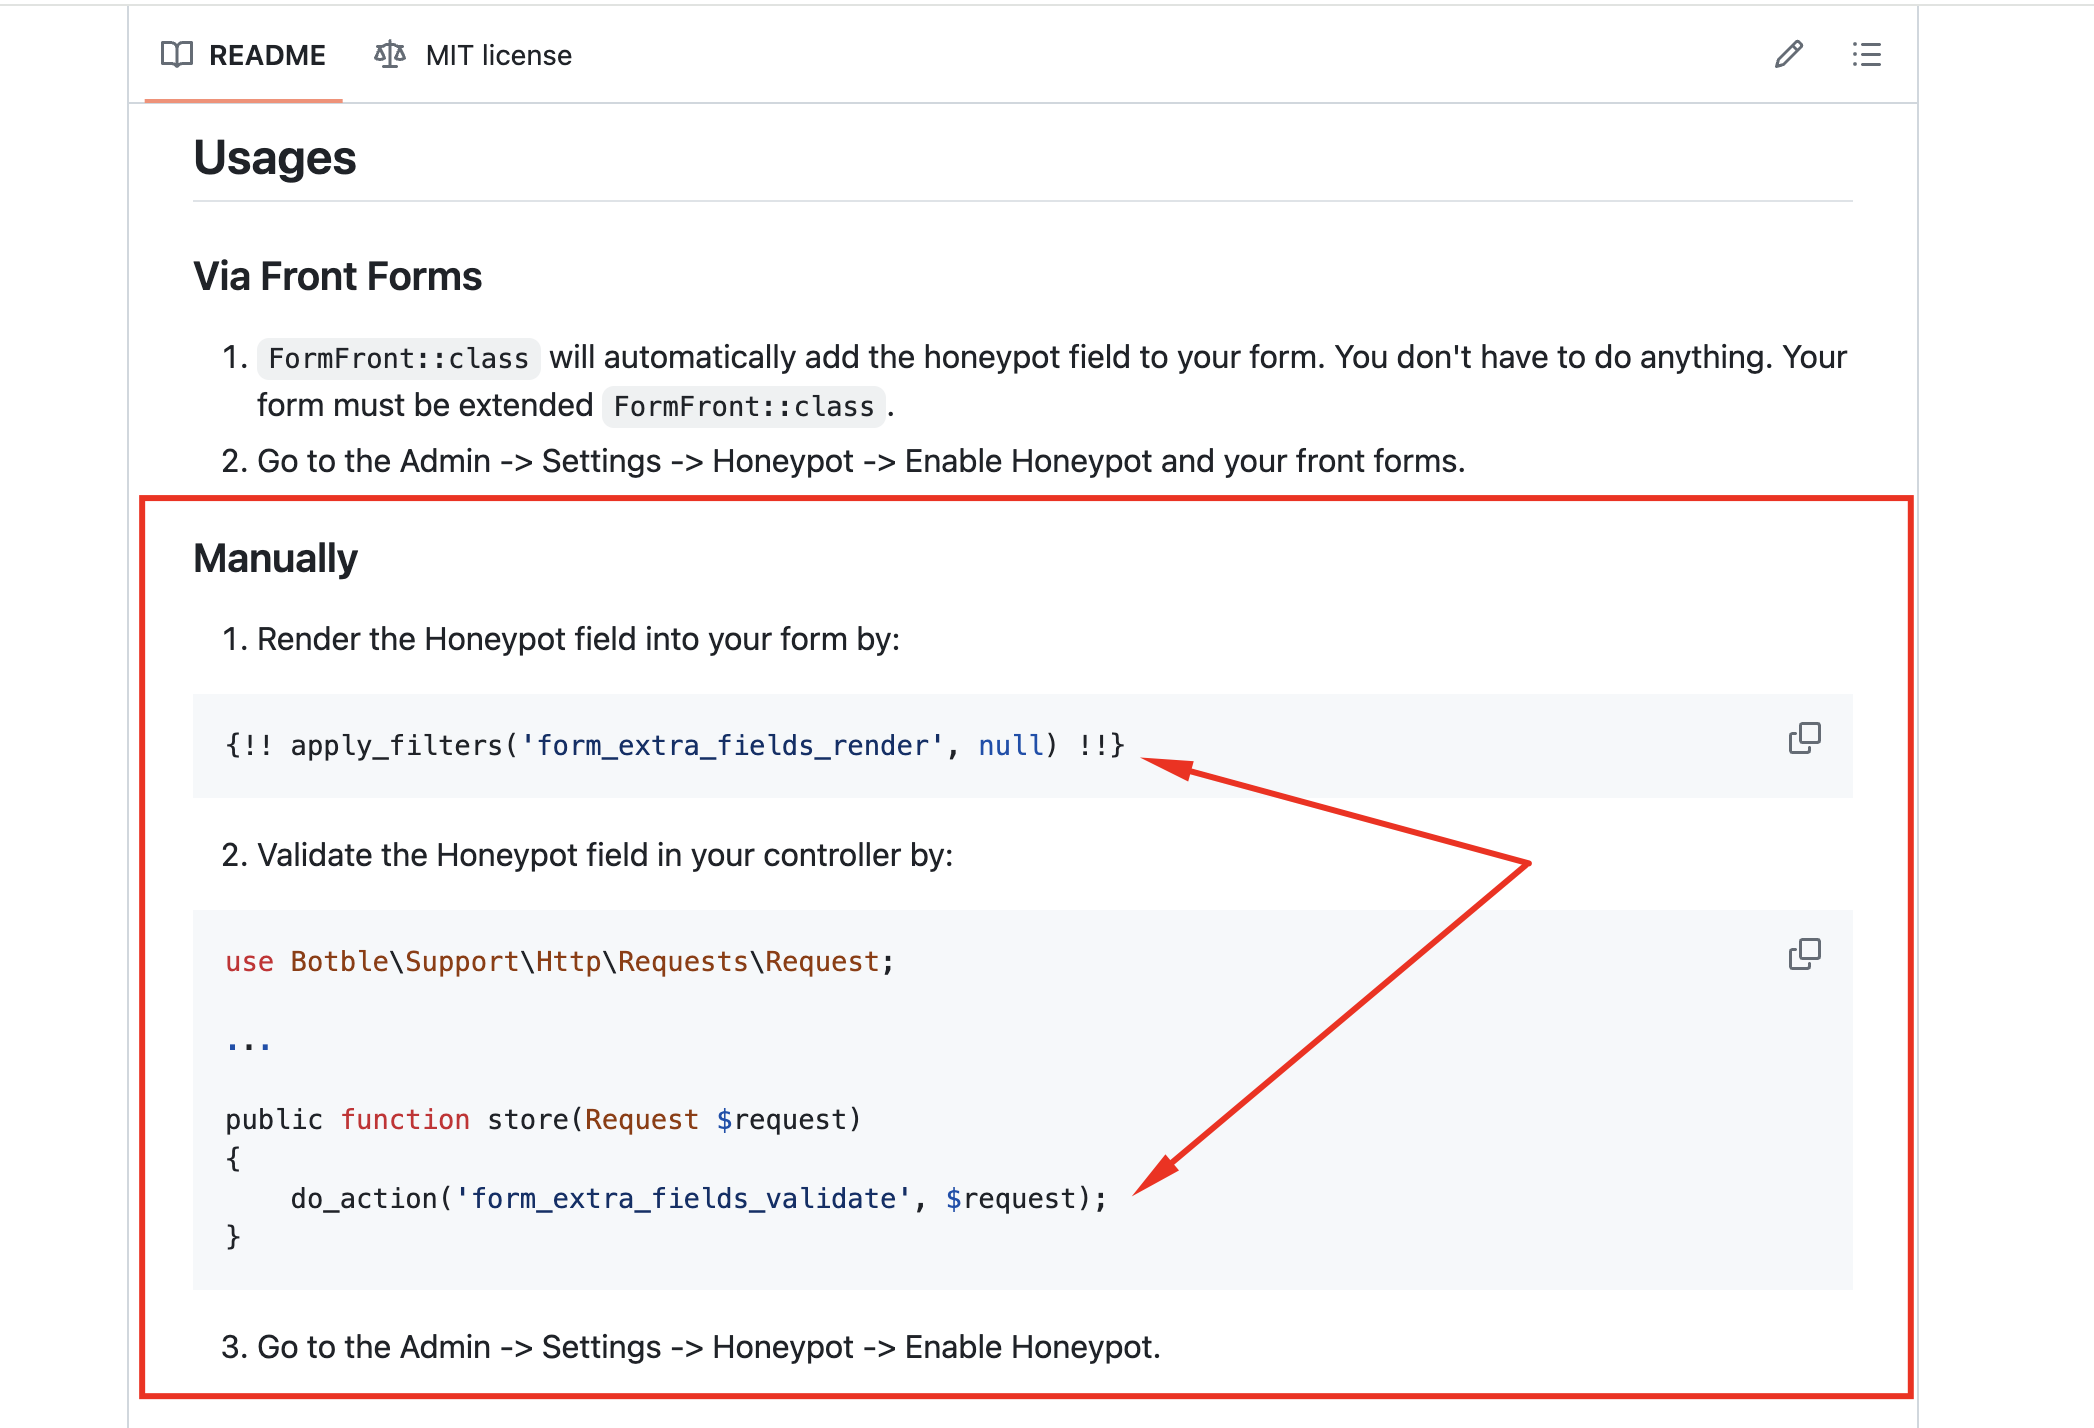Click the first FormFront::class inline code

point(398,358)
